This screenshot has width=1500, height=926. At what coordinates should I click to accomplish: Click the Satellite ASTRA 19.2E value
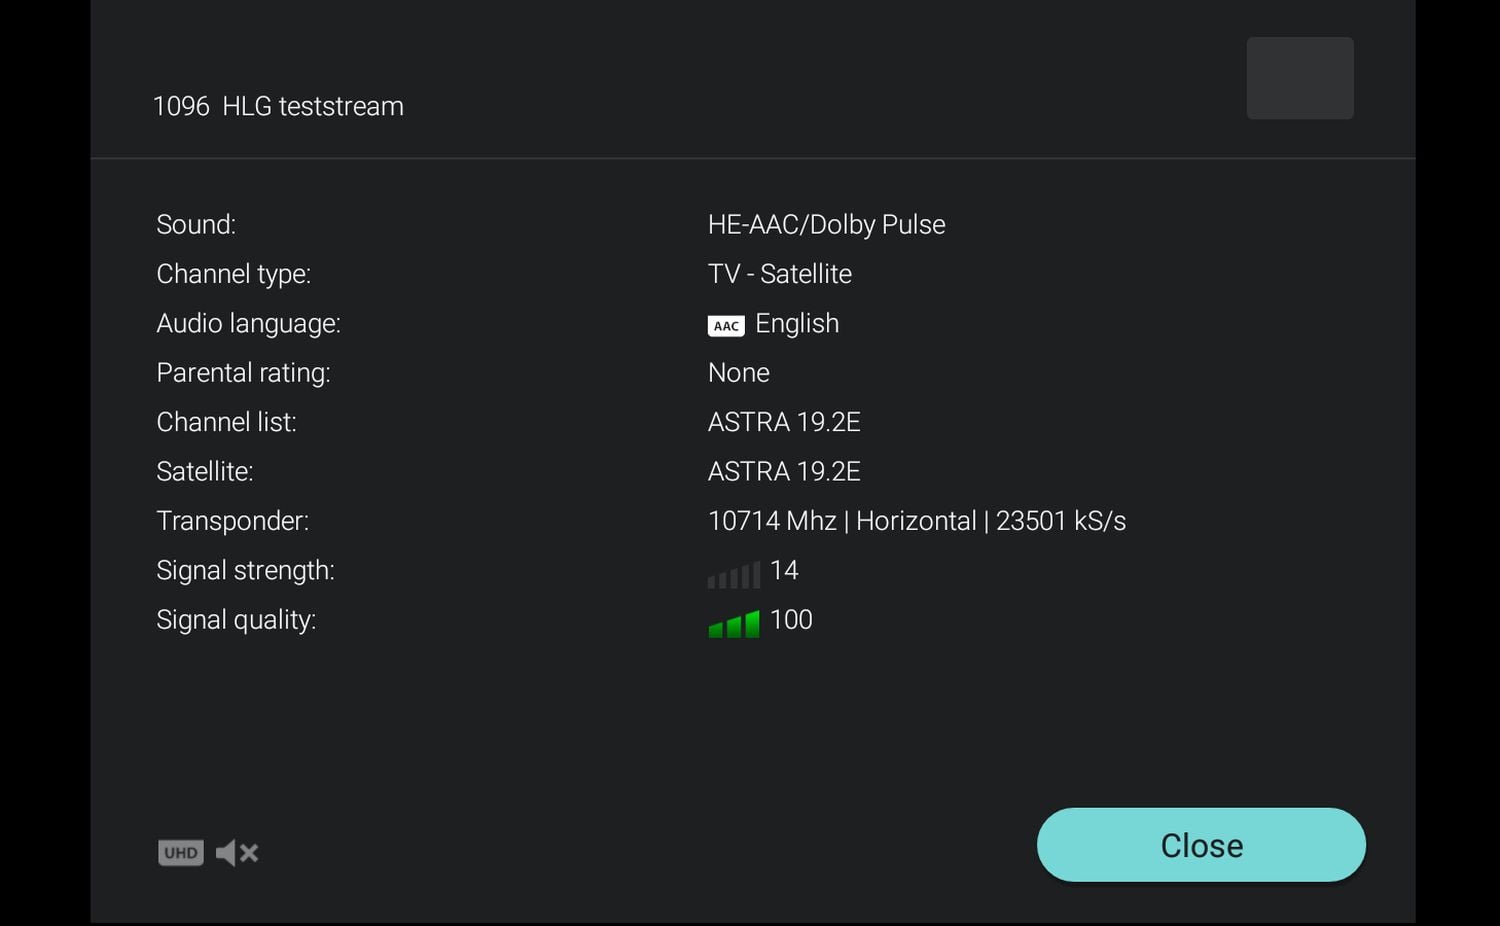click(784, 471)
